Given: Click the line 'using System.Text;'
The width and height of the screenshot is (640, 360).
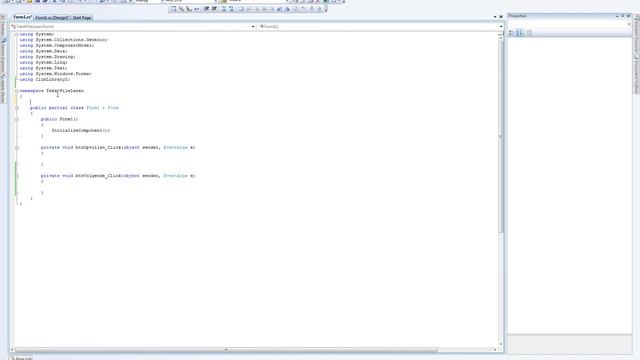Looking at the screenshot, I should coord(44,69).
